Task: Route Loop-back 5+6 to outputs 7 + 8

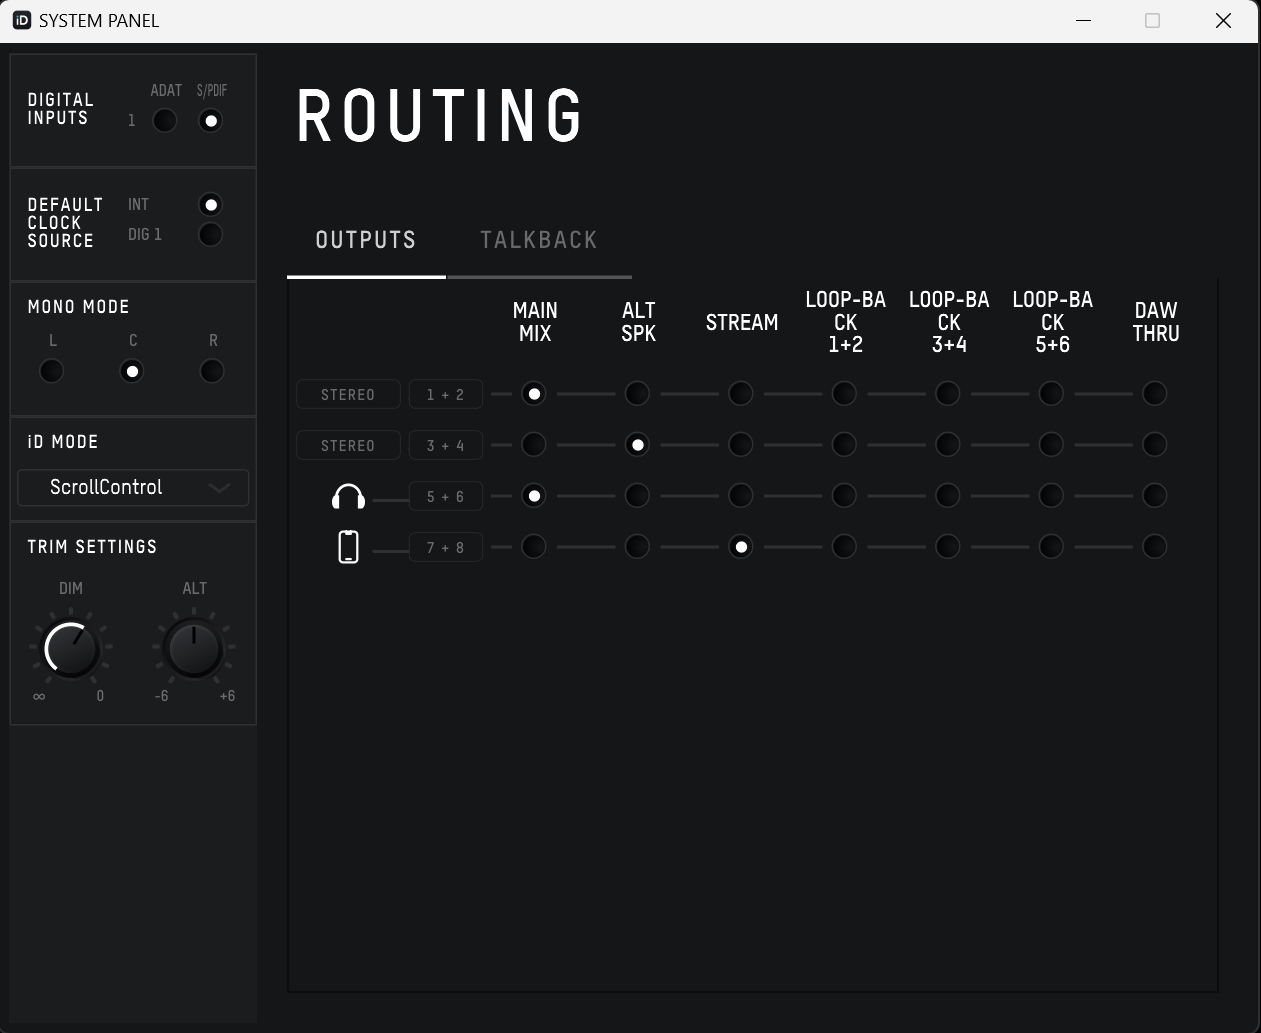Action: tap(1051, 547)
